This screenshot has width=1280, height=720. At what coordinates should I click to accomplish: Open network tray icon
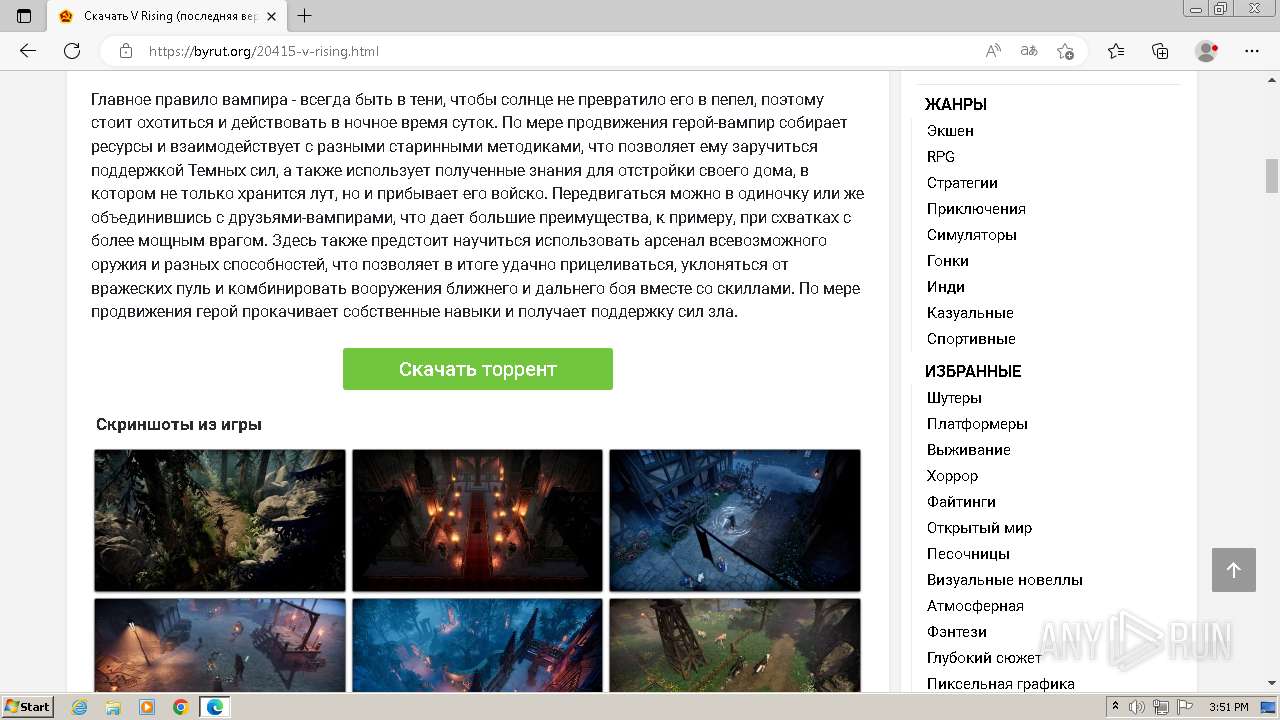tap(1160, 707)
